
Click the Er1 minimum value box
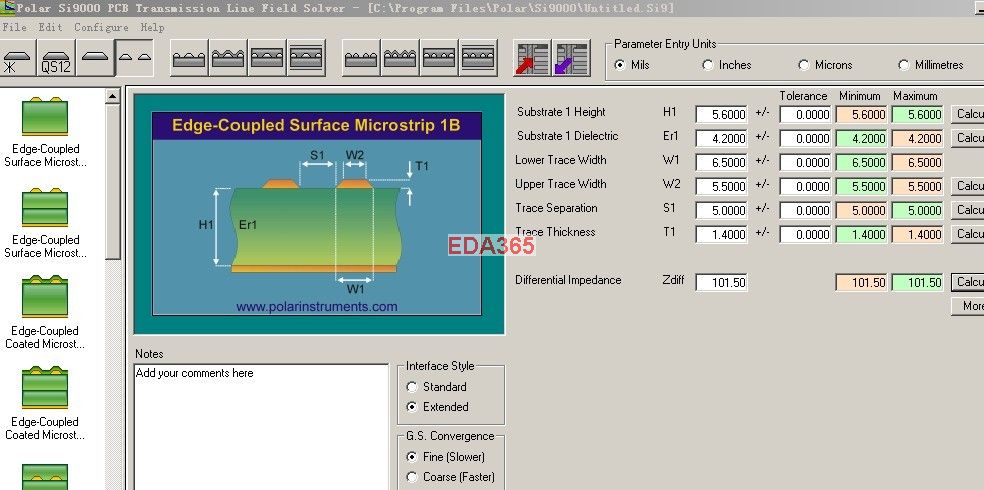point(861,138)
